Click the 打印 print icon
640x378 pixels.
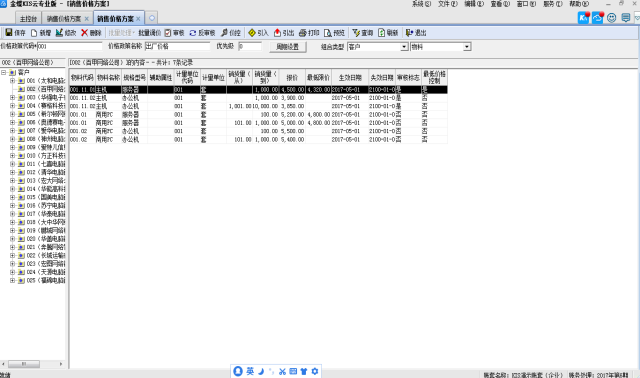302,33
